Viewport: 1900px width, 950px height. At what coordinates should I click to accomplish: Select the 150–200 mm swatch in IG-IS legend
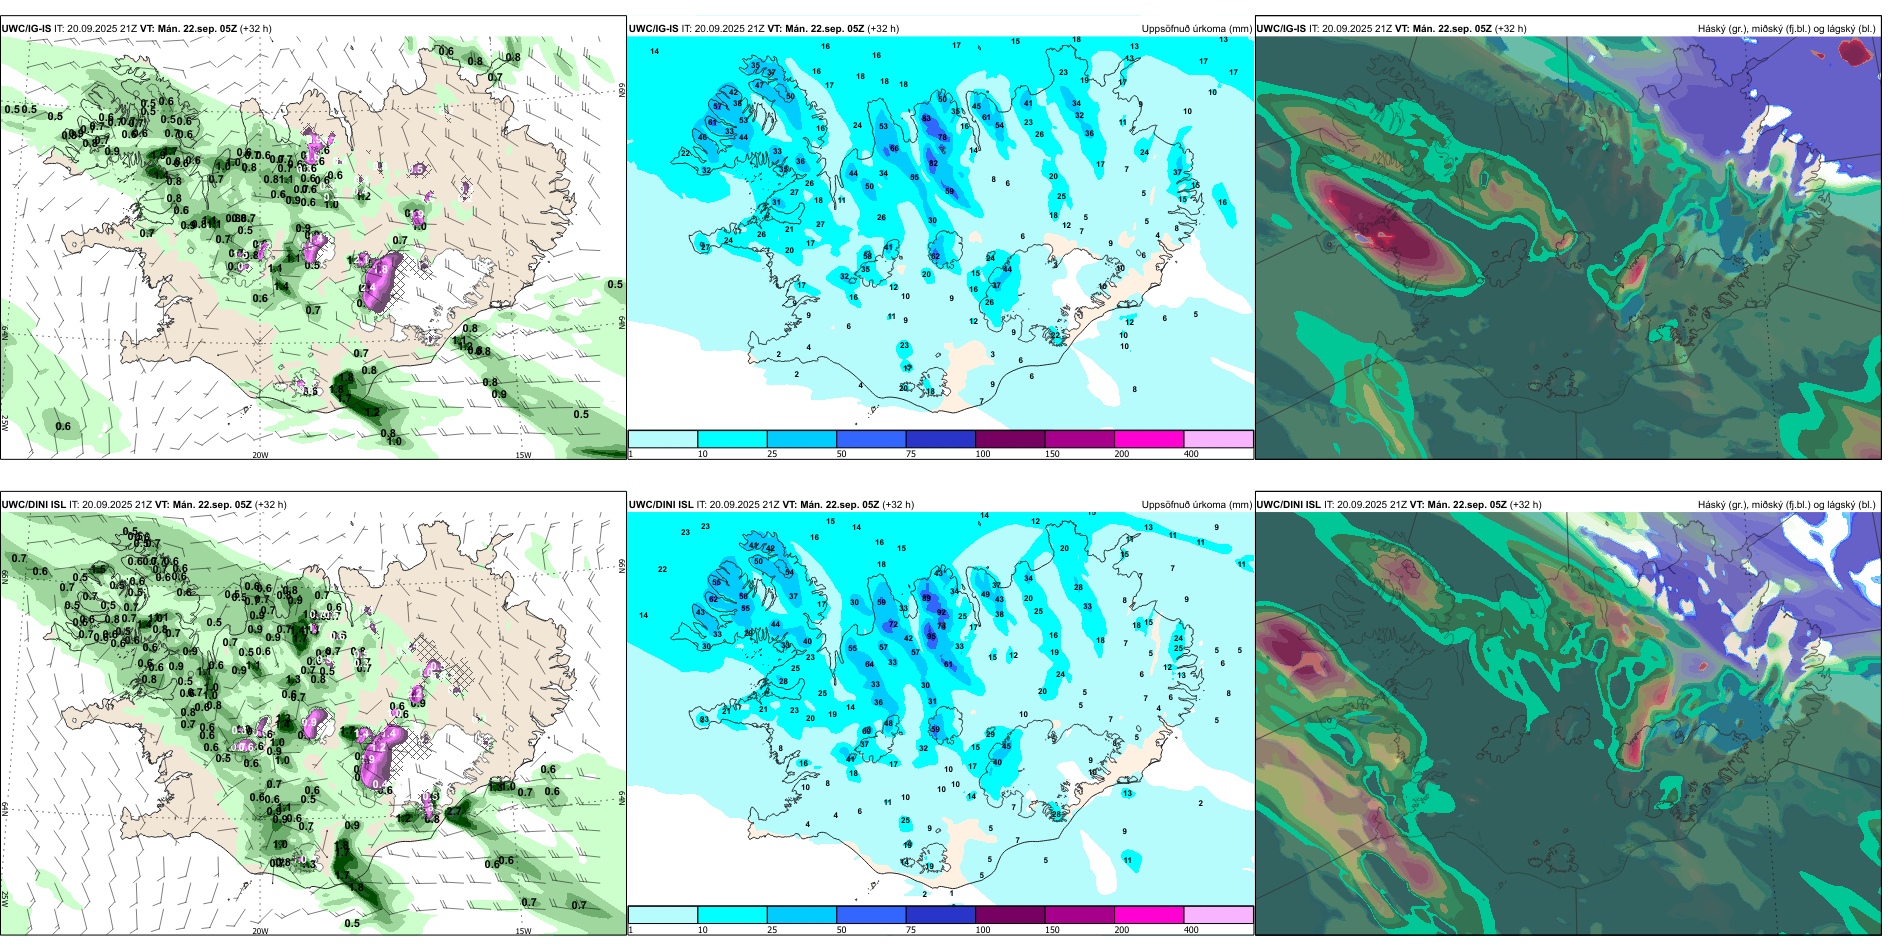tap(1080, 439)
